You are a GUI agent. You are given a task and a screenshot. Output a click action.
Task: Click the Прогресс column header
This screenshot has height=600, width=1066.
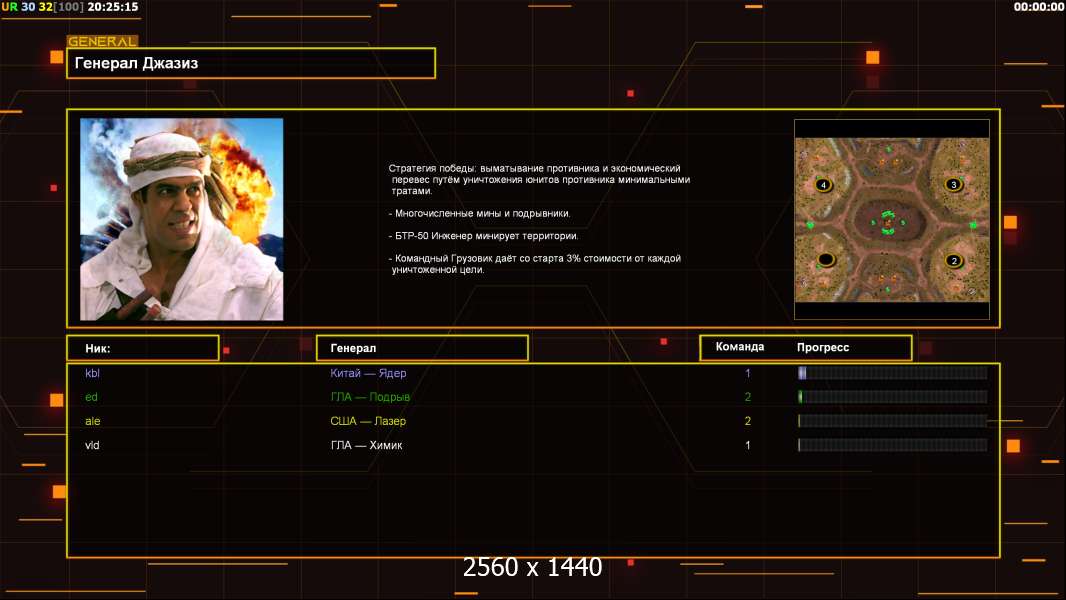coord(823,347)
